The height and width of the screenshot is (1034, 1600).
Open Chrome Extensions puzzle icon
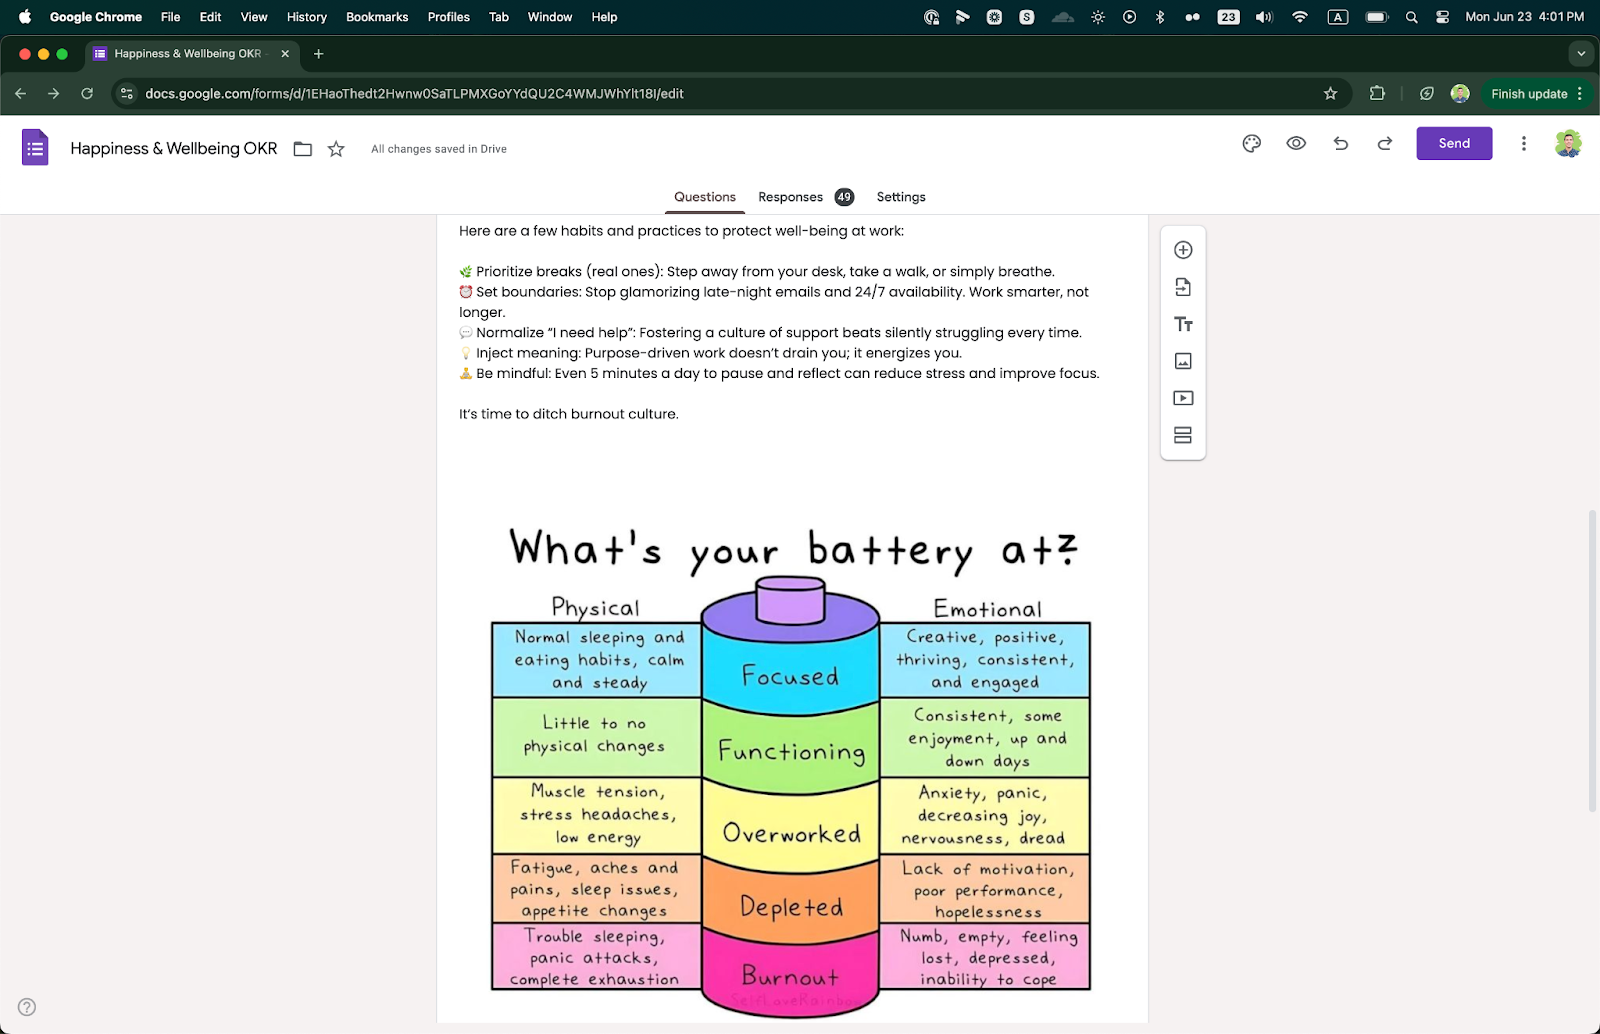pyautogui.click(x=1377, y=94)
